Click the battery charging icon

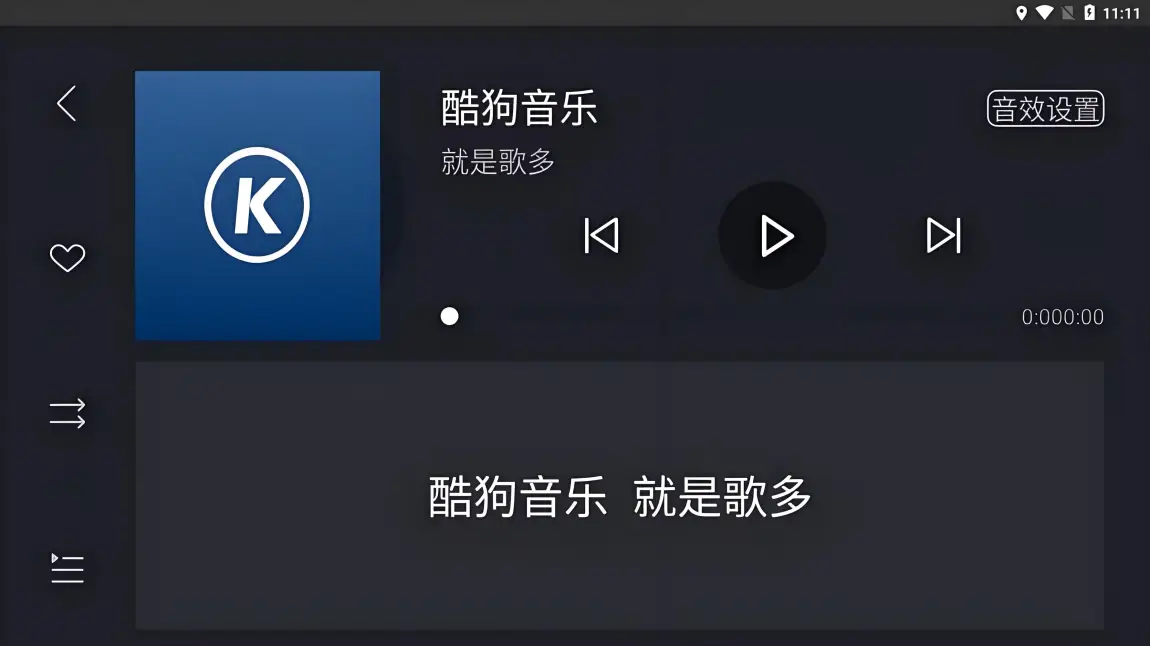click(x=1090, y=13)
